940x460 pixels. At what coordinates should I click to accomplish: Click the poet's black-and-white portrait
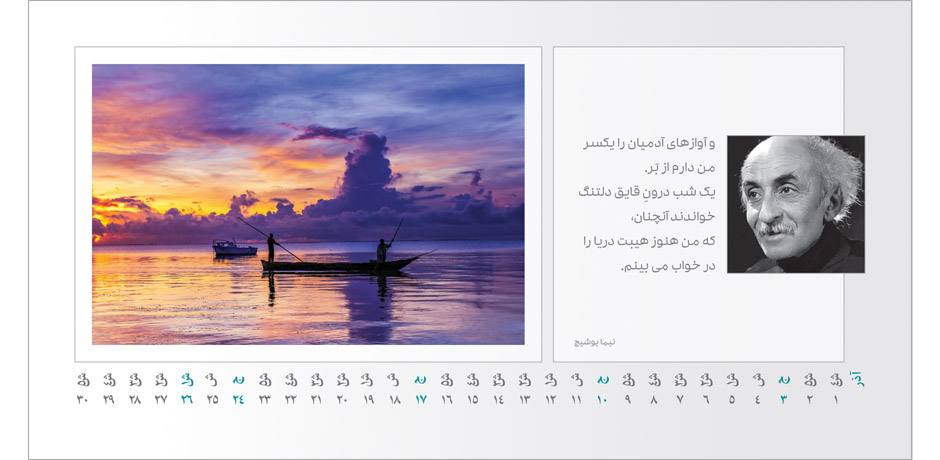coord(795,204)
